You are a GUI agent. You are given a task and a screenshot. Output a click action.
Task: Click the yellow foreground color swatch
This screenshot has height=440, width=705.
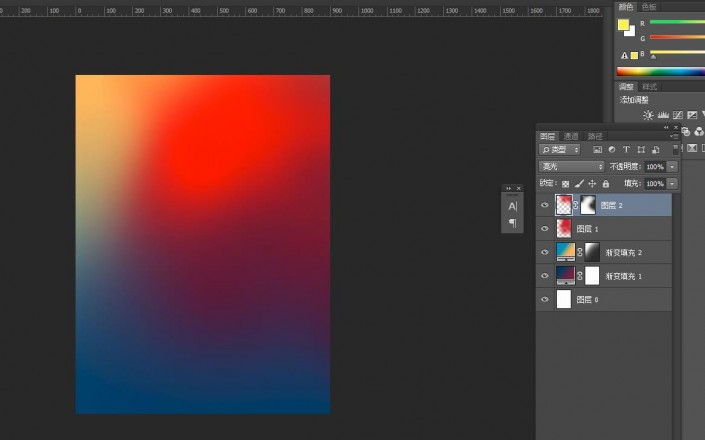(x=623, y=25)
